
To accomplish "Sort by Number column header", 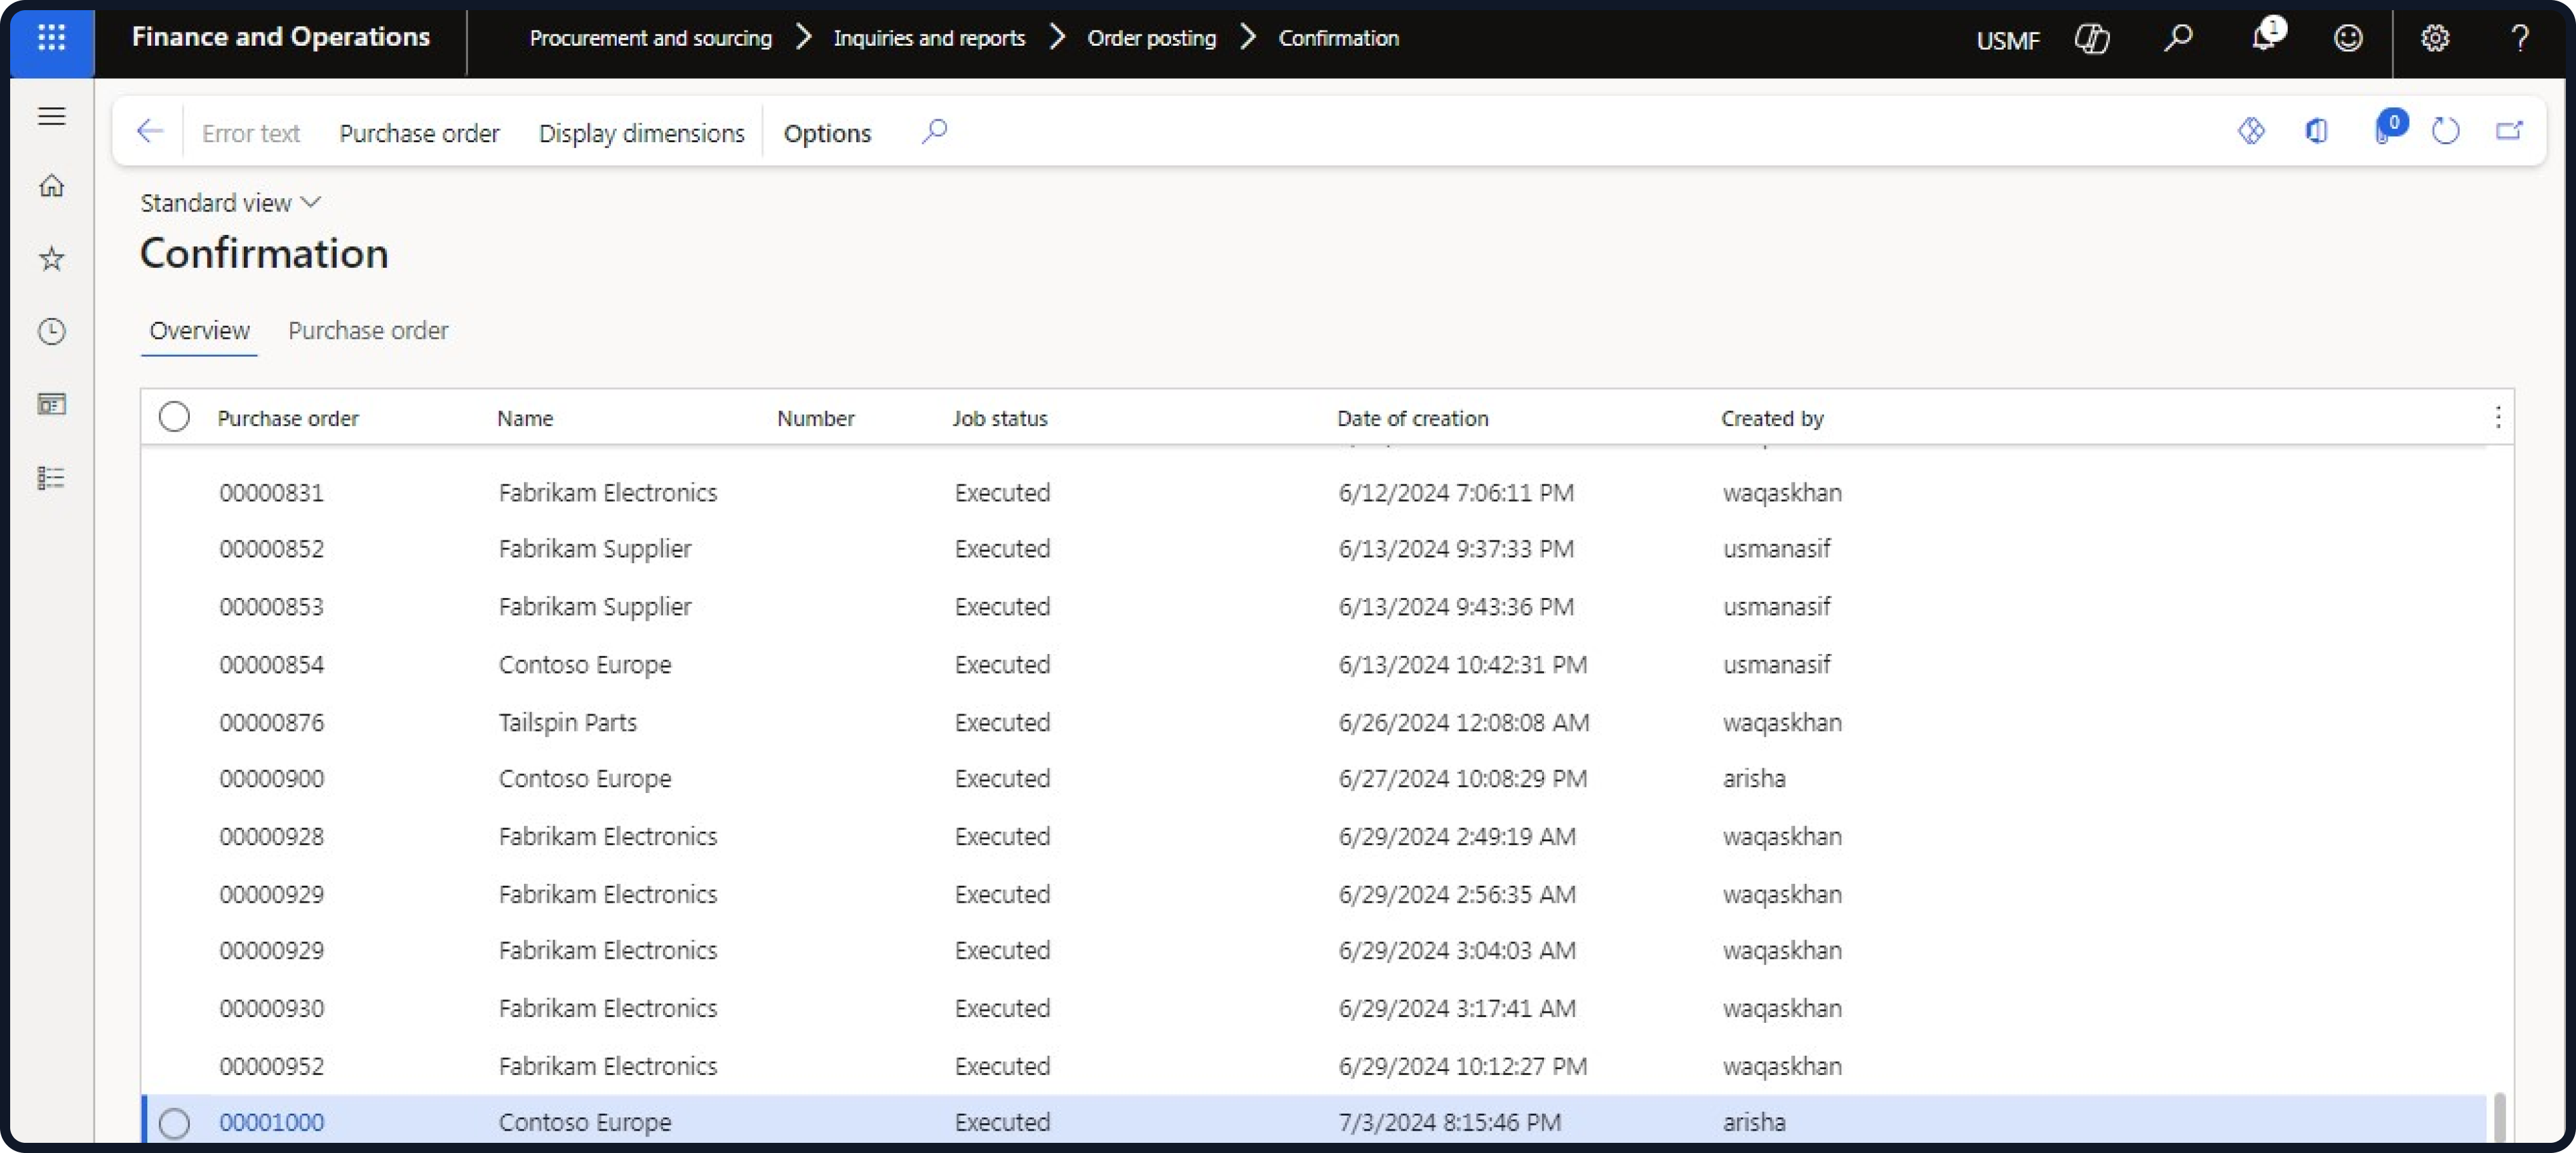I will coord(815,418).
